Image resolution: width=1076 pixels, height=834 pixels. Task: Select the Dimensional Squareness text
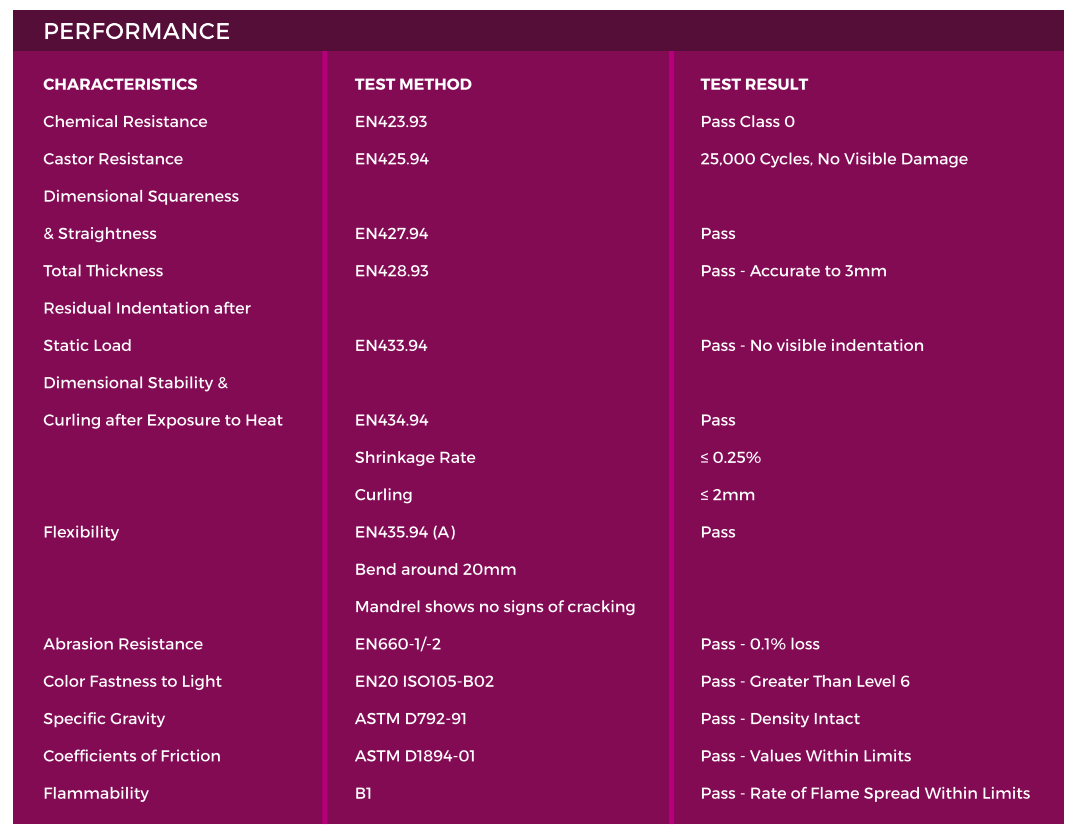tap(141, 196)
